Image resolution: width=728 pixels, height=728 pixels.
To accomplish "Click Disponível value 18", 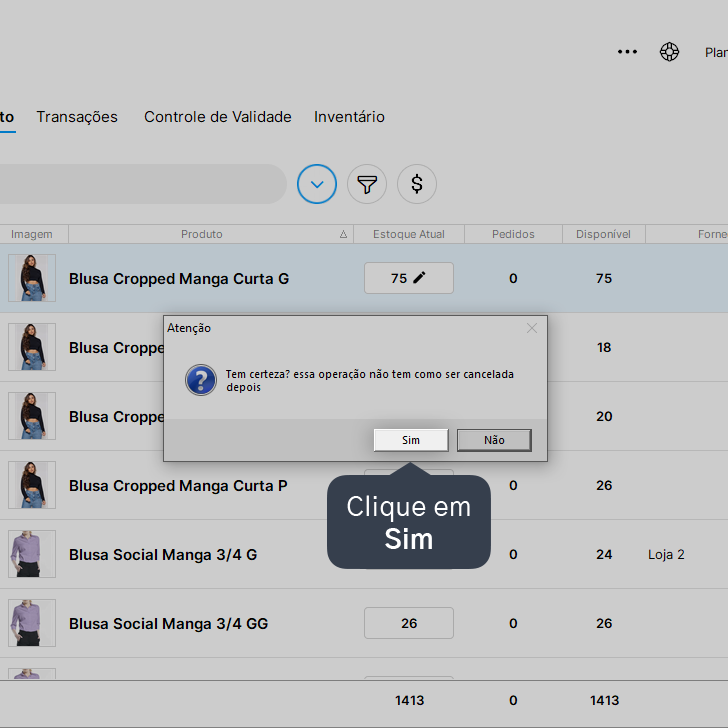I will point(604,347).
